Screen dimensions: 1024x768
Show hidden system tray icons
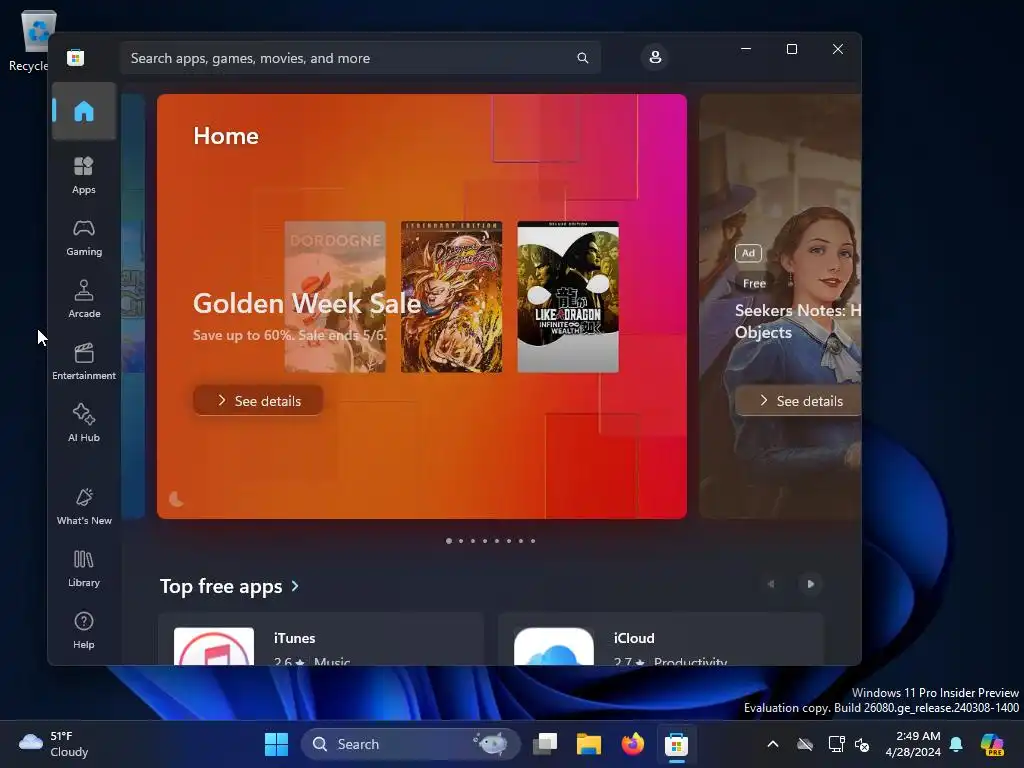click(773, 744)
